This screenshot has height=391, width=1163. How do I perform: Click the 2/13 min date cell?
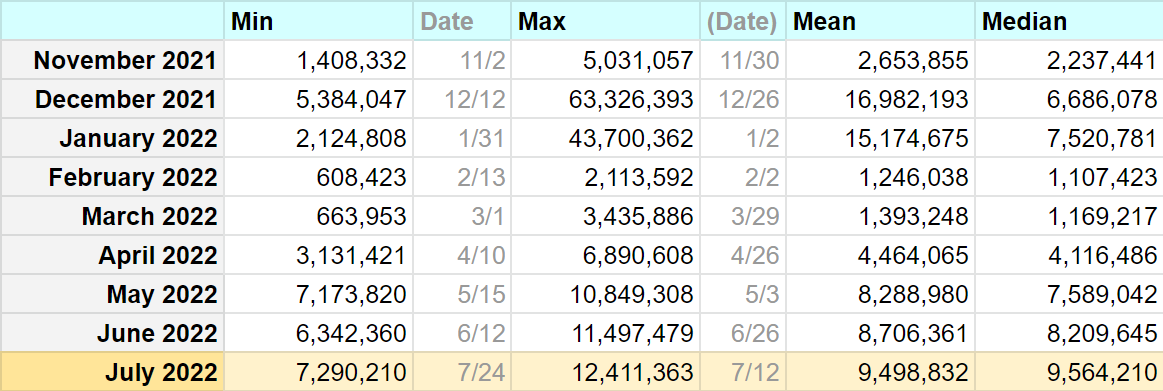[462, 177]
